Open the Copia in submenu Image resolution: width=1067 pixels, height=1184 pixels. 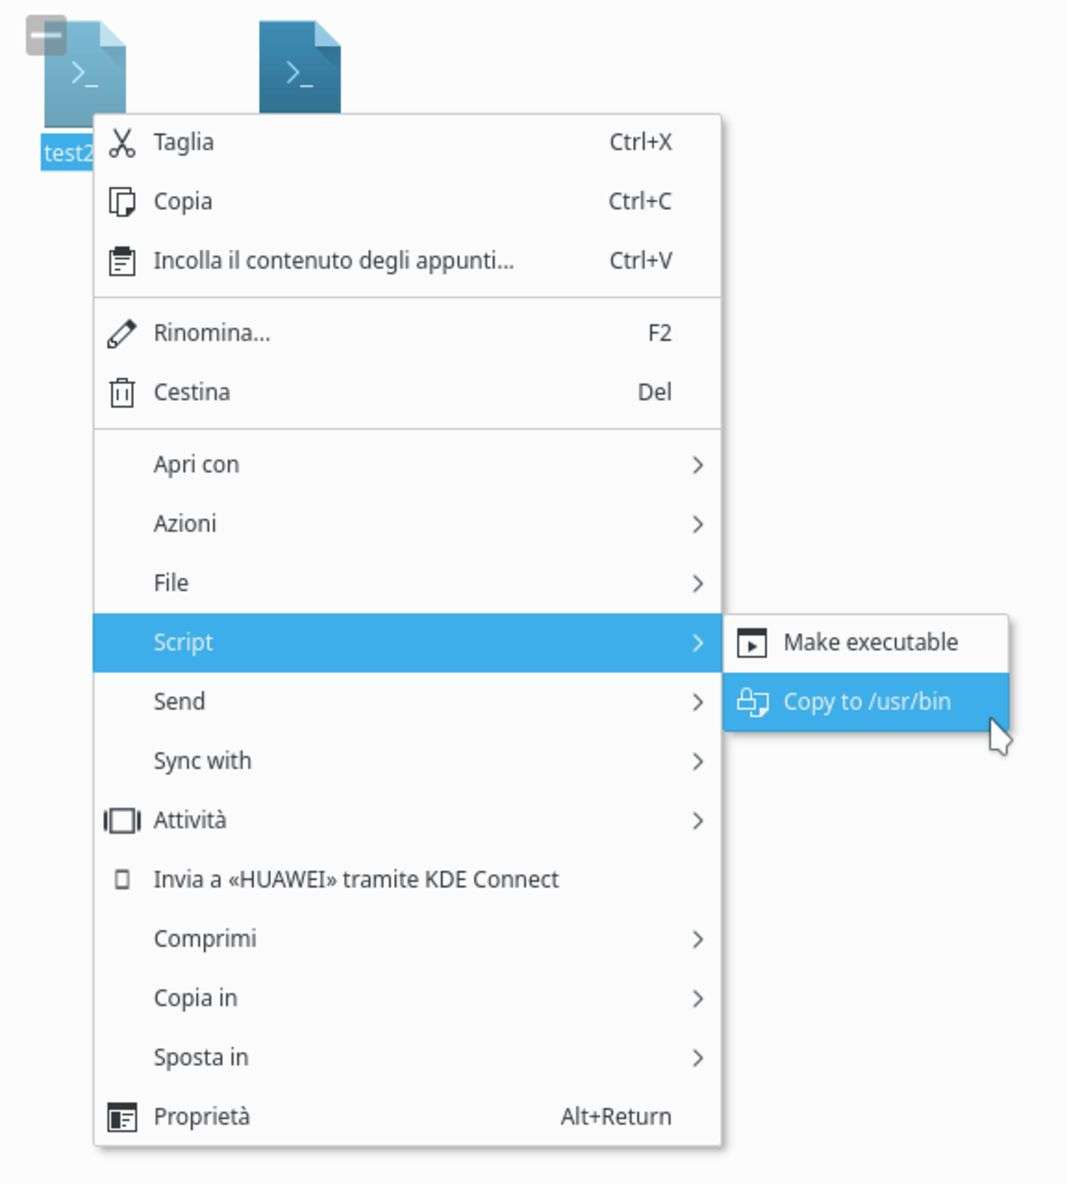(x=195, y=998)
